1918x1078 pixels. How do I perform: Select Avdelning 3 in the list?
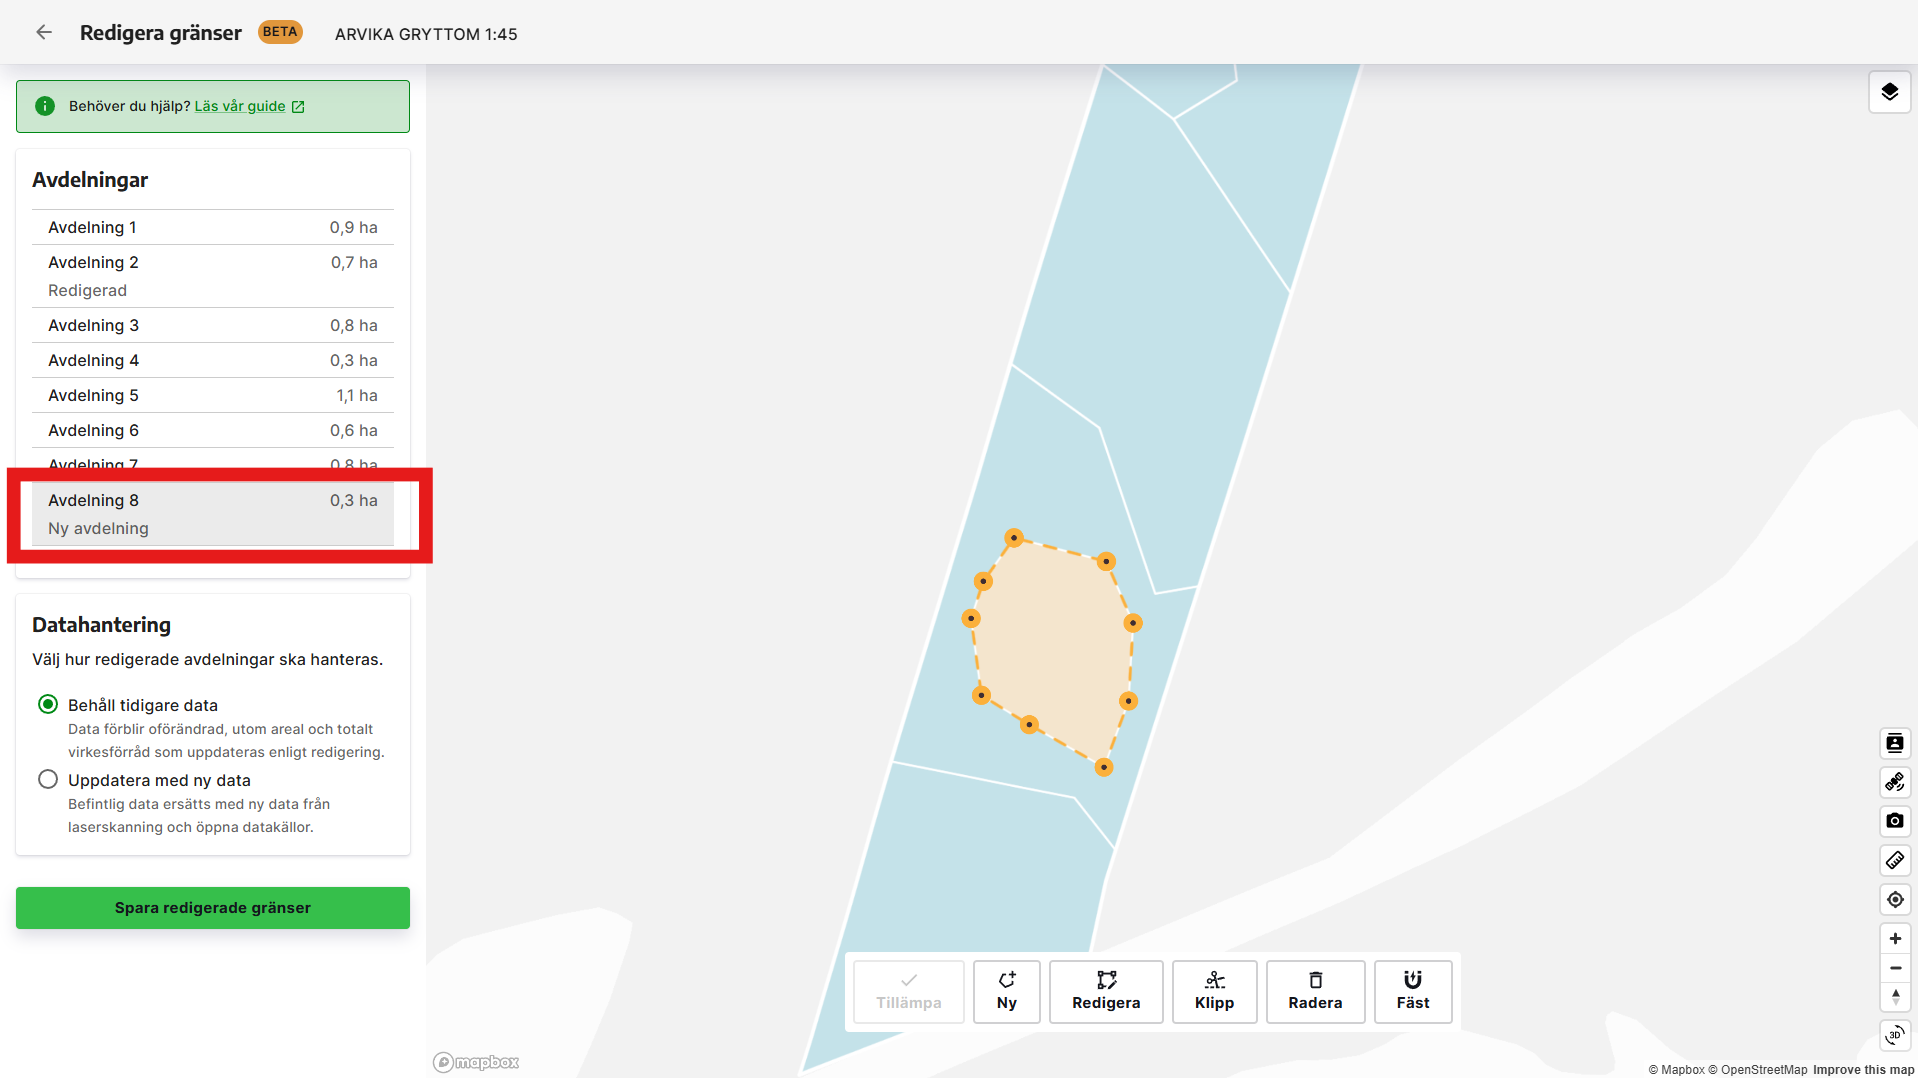point(213,325)
